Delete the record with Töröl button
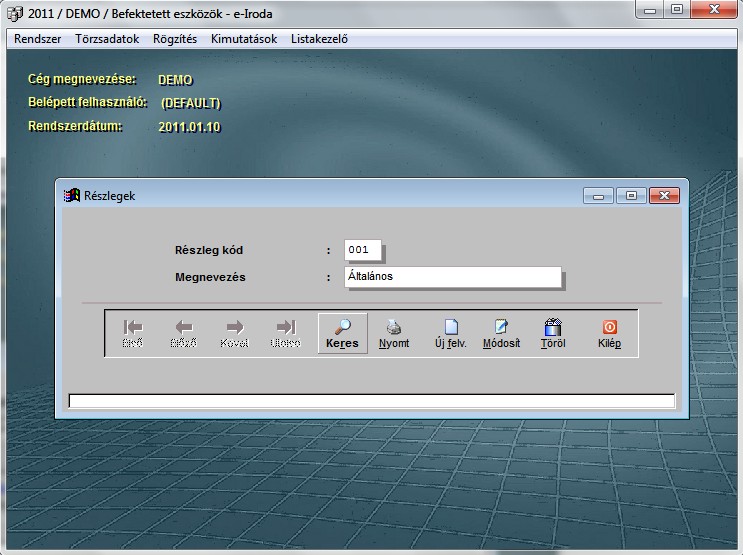This screenshot has height=555, width=743. point(552,333)
